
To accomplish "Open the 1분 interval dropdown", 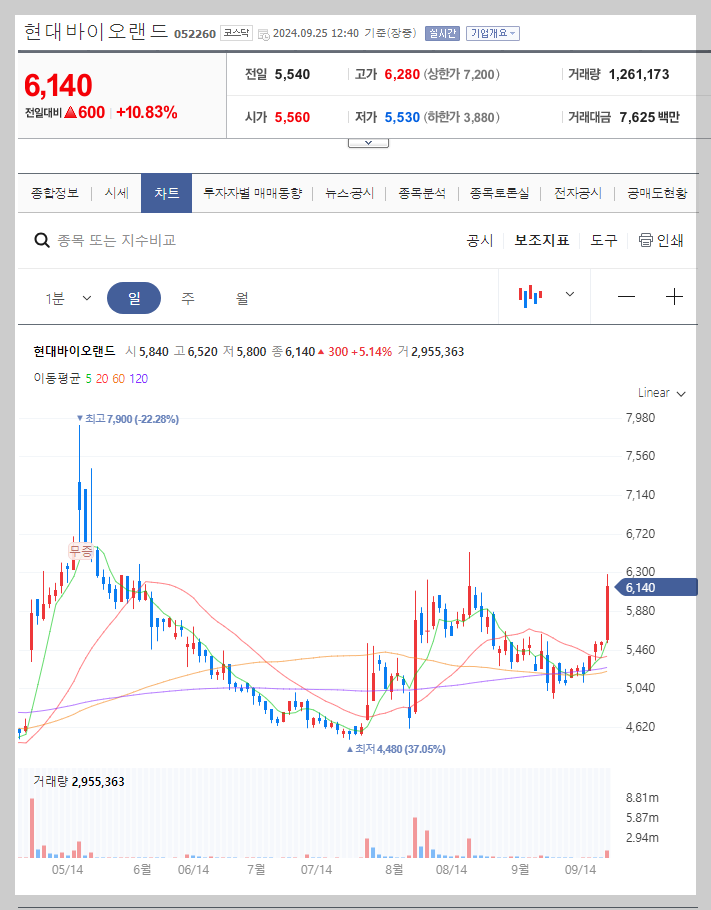I will (x=66, y=299).
